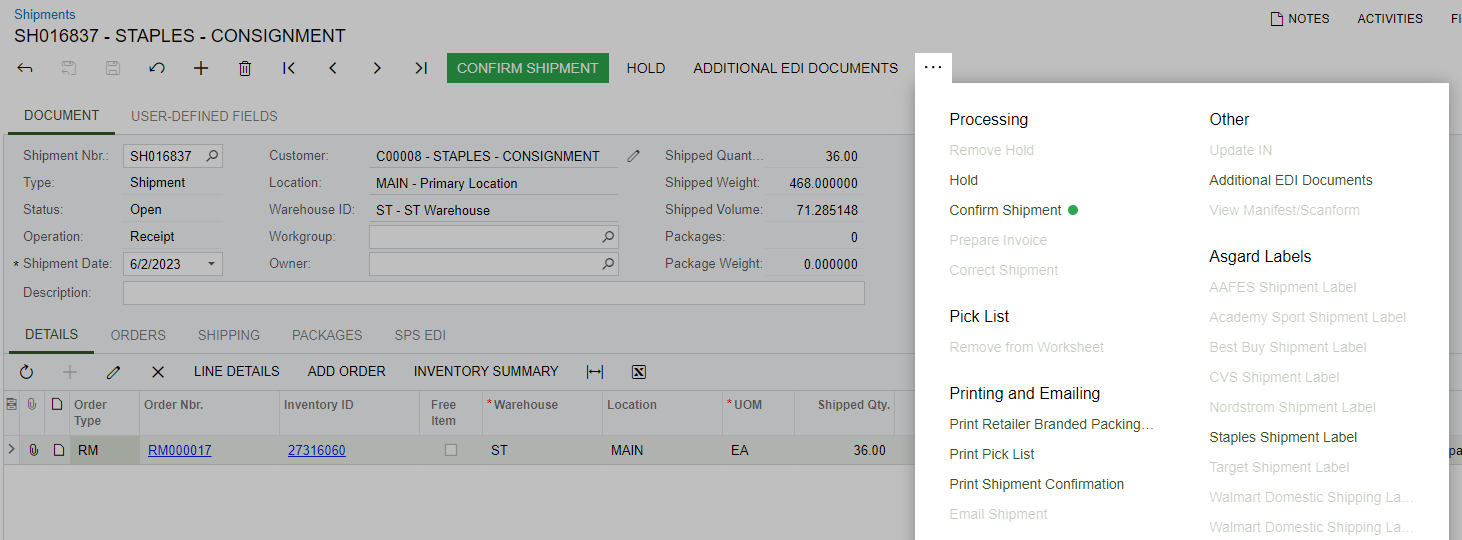The image size is (1462, 540).
Task: Go to previous record arrow
Action: [333, 68]
